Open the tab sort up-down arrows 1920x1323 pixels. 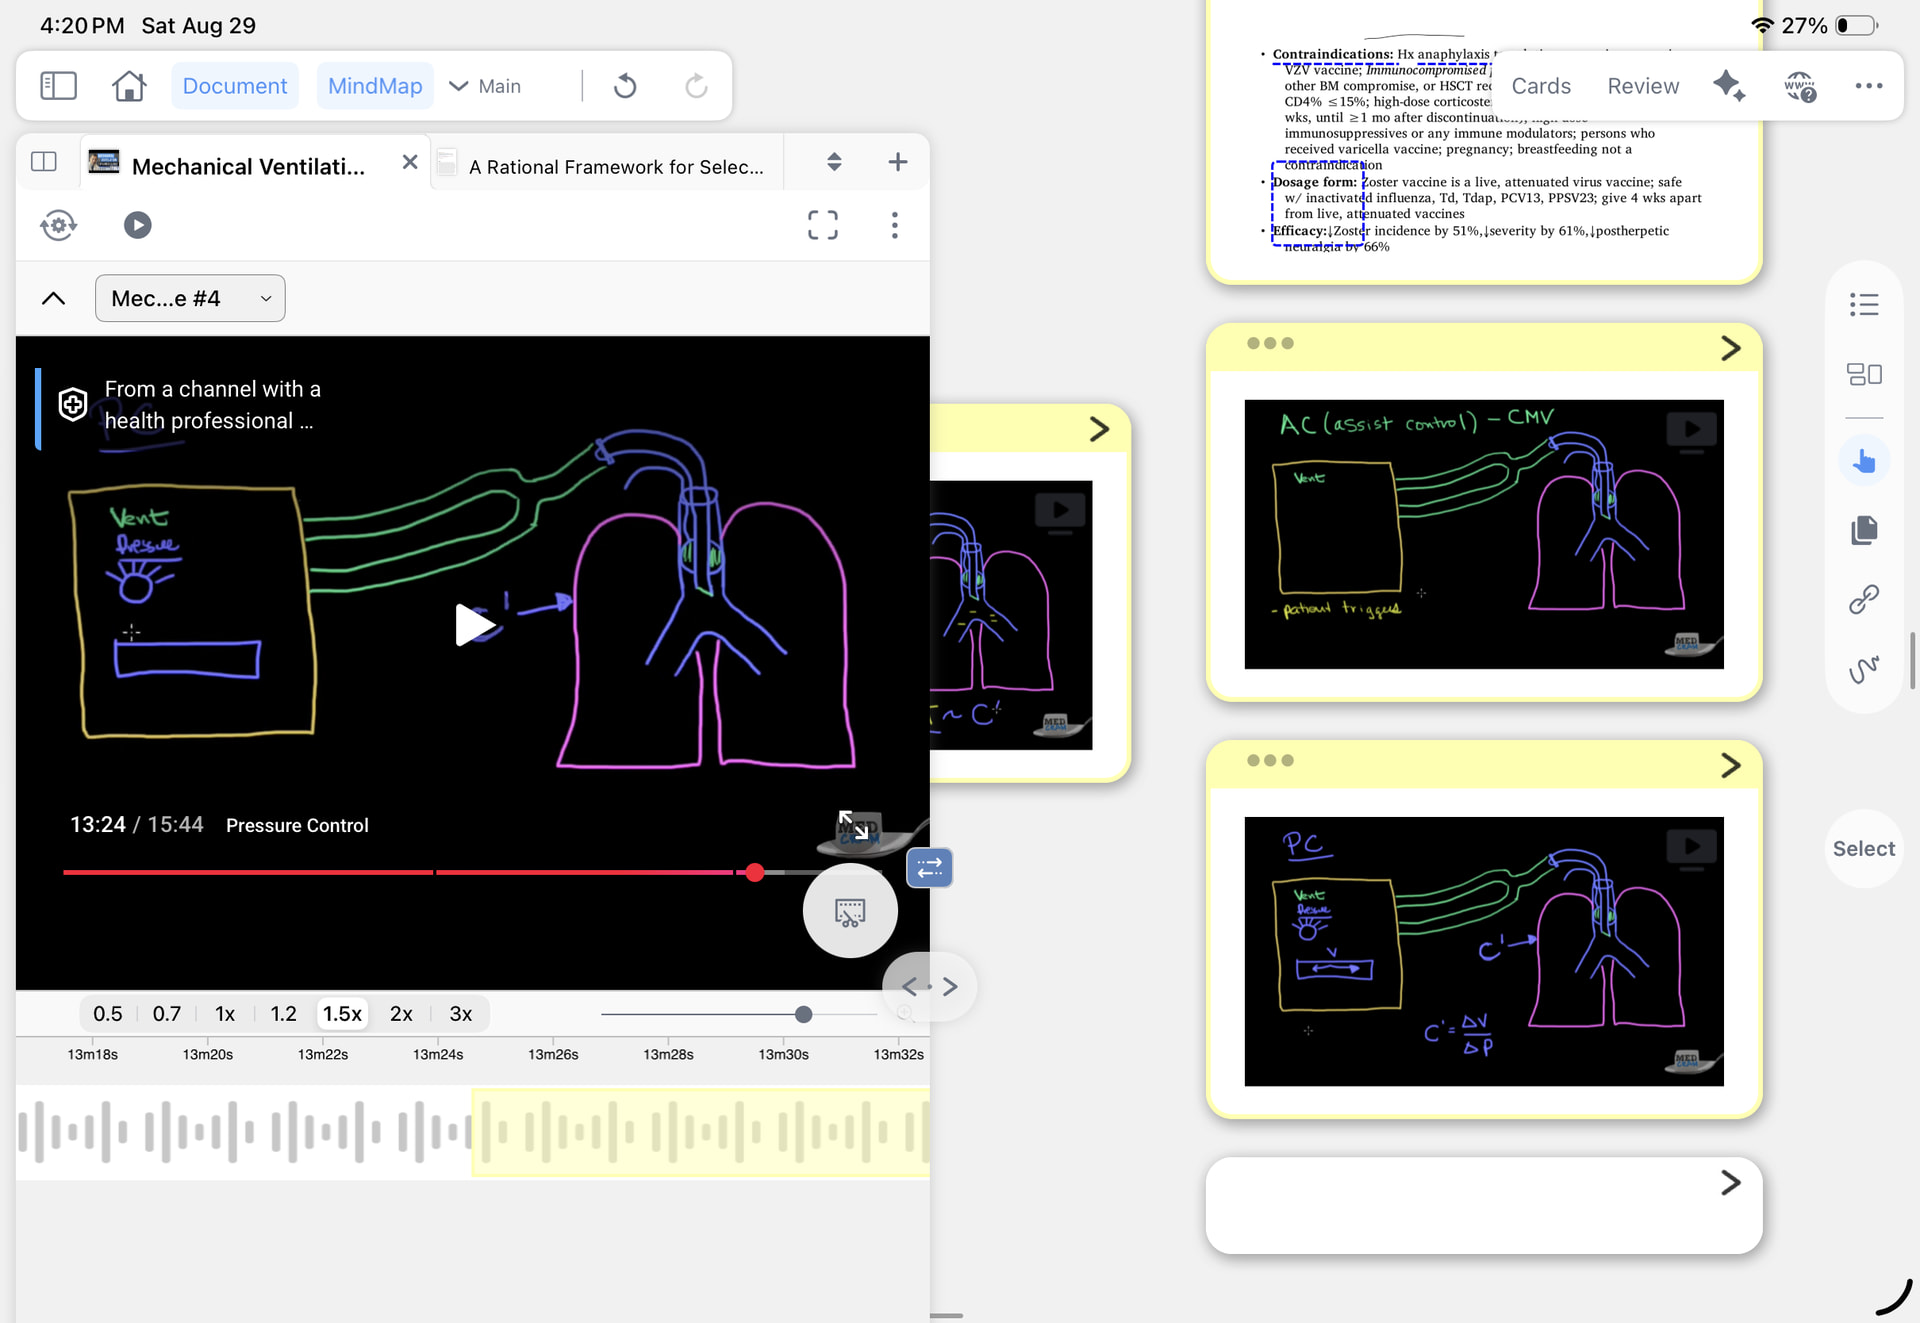coord(834,162)
